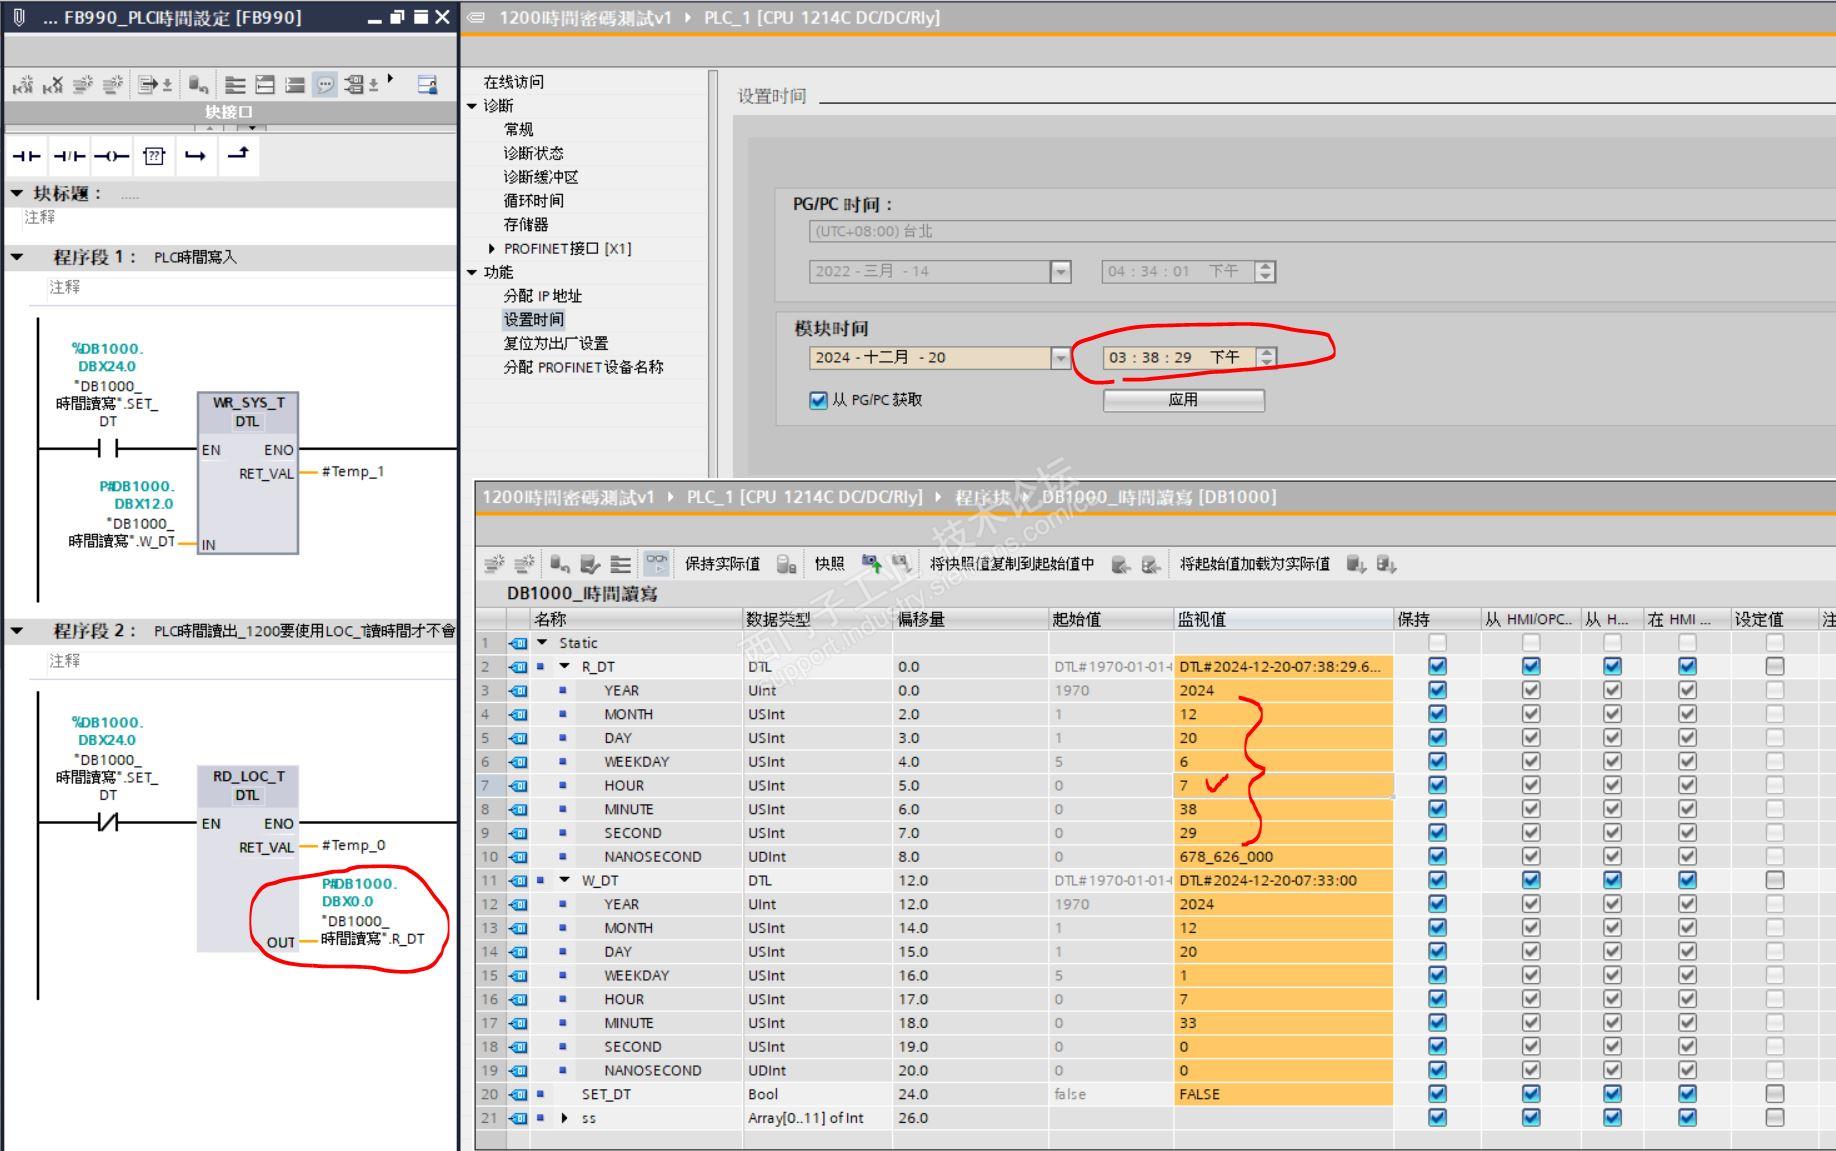Click the user interface icon at toolbar end

point(427,85)
